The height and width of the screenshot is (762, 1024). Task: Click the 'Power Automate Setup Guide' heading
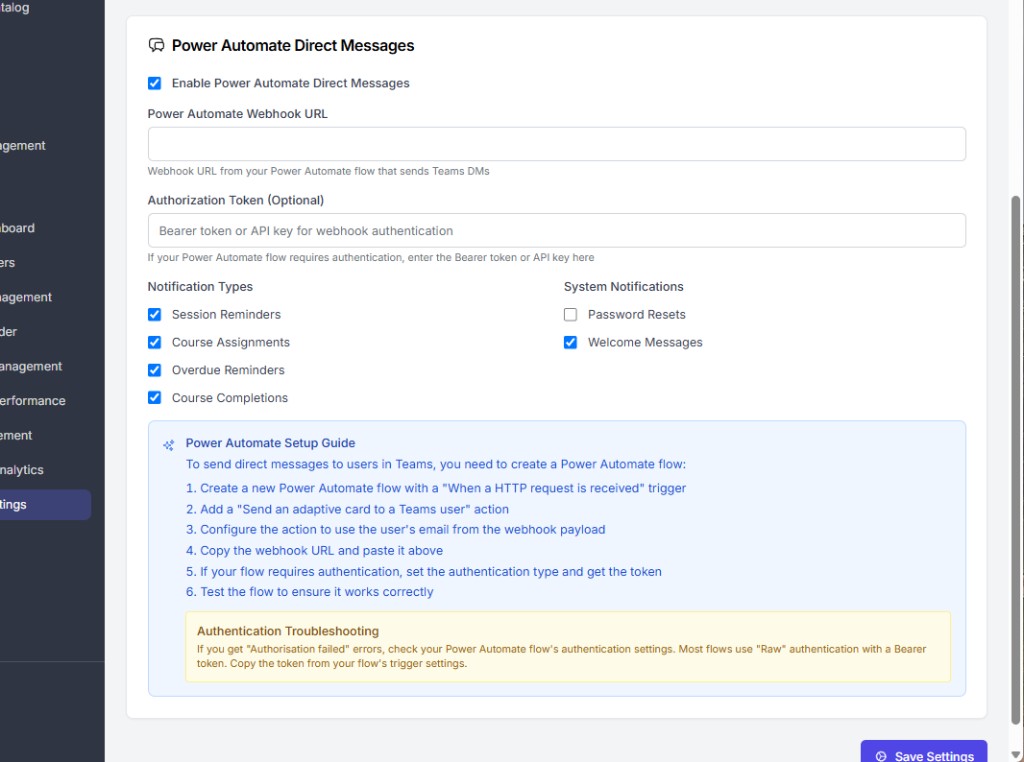(x=270, y=443)
